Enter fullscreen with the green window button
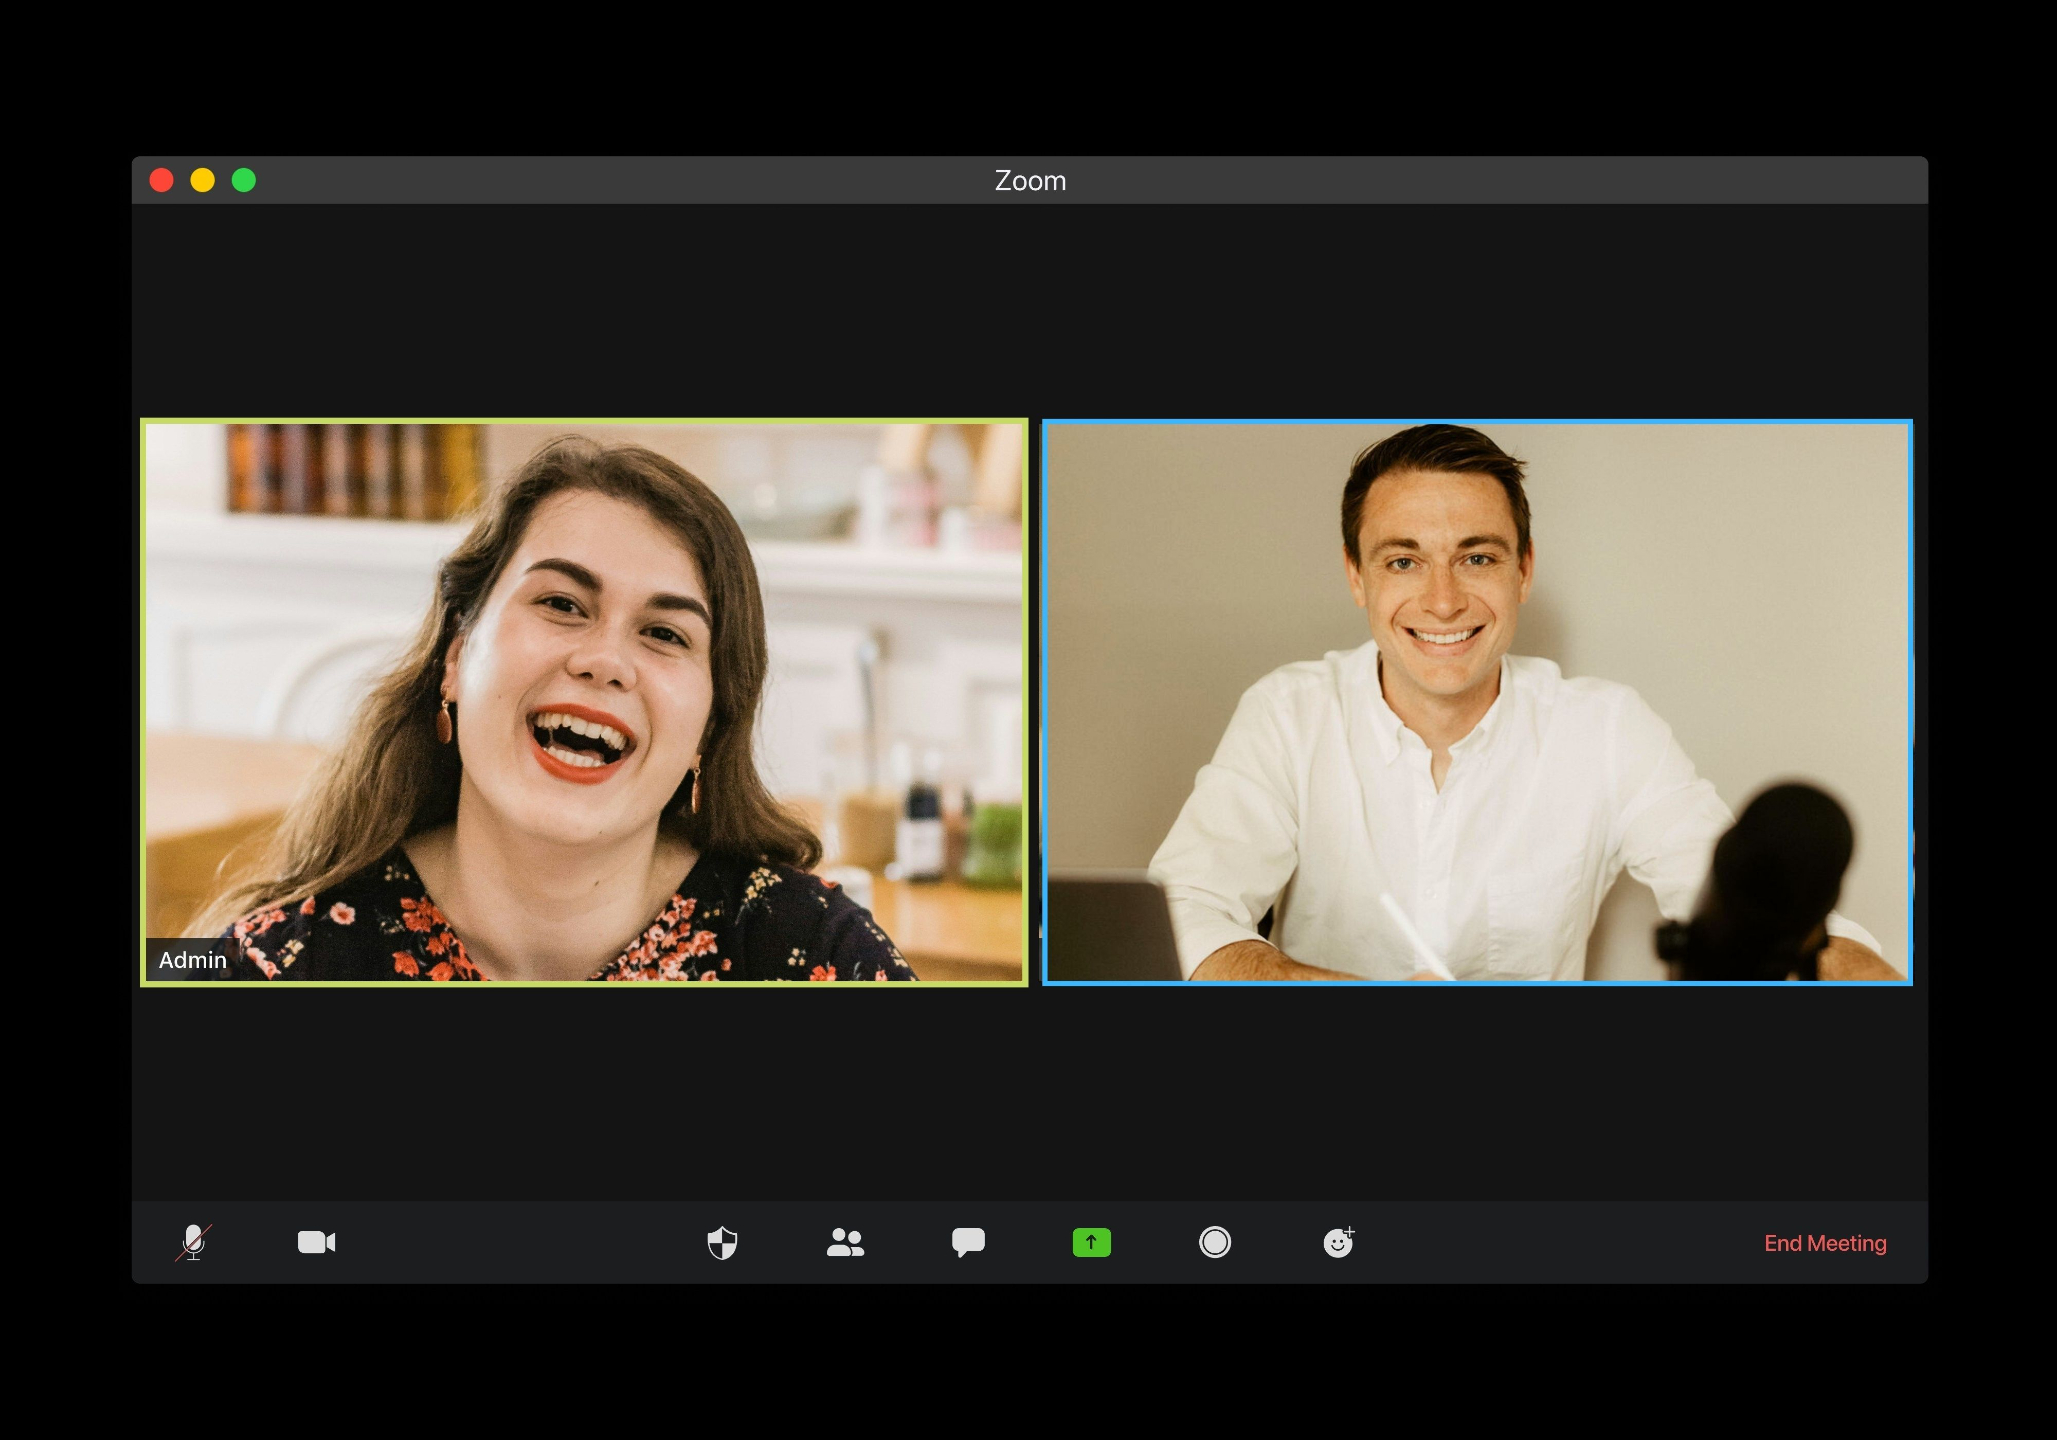The image size is (2057, 1440). point(244,180)
